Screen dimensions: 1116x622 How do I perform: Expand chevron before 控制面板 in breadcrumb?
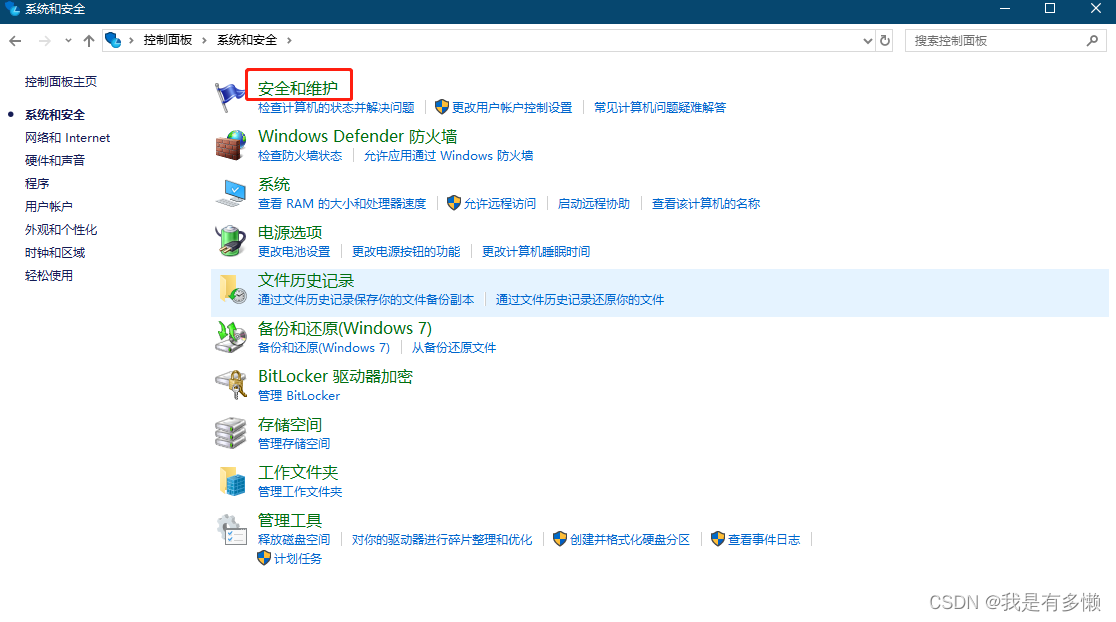pos(131,41)
